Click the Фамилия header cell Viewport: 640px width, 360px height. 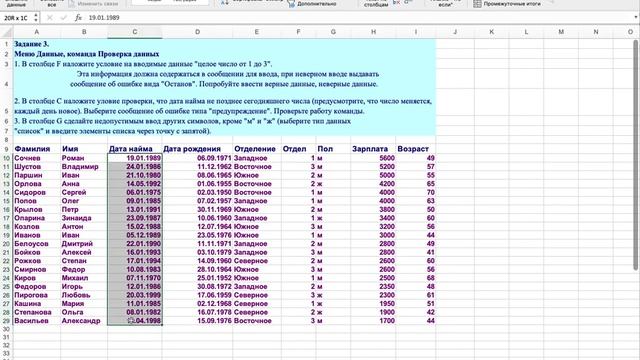pyautogui.click(x=37, y=149)
